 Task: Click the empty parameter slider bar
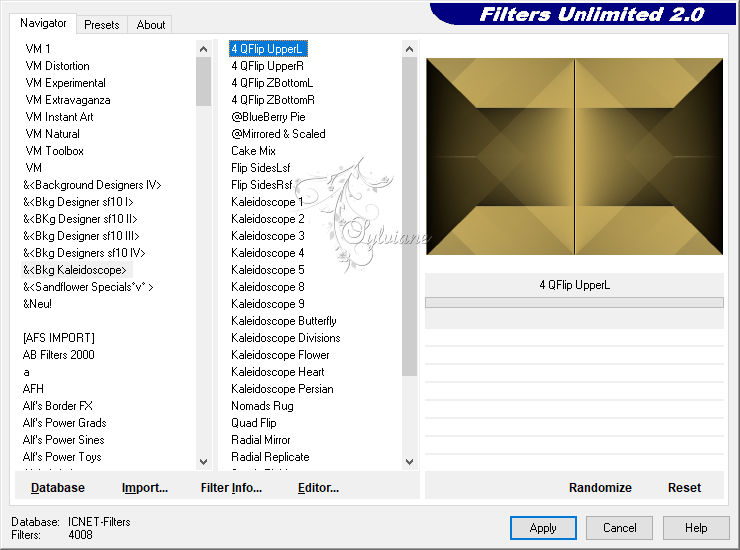(574, 303)
